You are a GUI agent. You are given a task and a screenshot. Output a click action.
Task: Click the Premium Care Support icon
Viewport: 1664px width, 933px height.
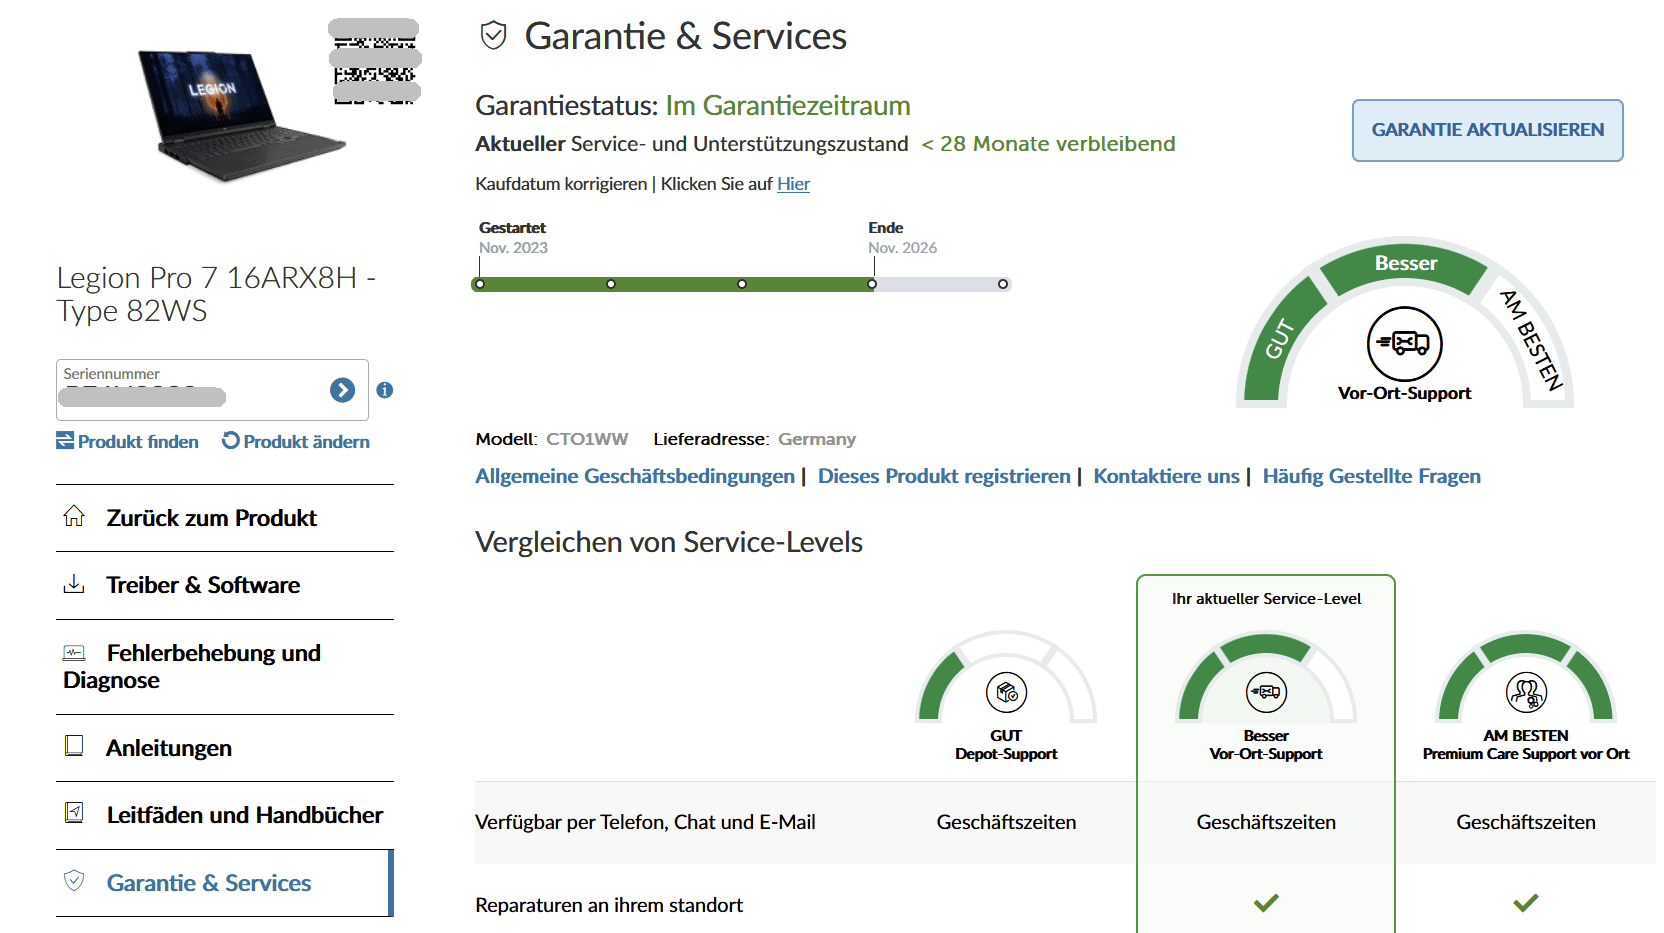click(x=1526, y=692)
